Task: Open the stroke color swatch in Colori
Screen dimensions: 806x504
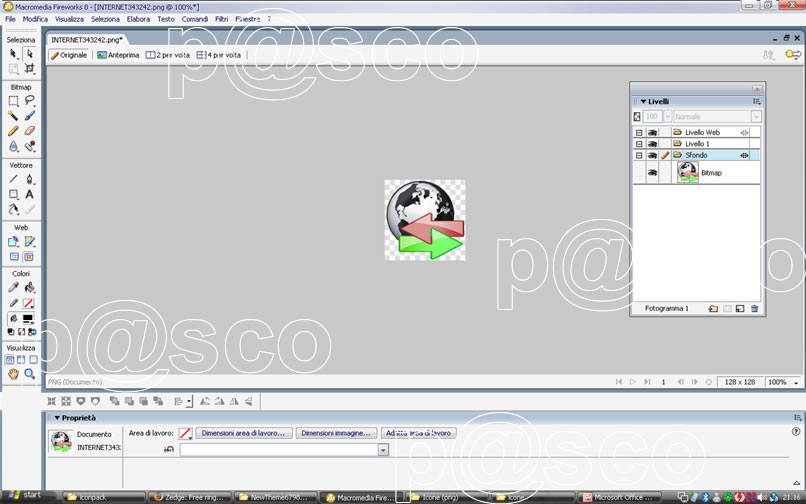Action: 28,303
